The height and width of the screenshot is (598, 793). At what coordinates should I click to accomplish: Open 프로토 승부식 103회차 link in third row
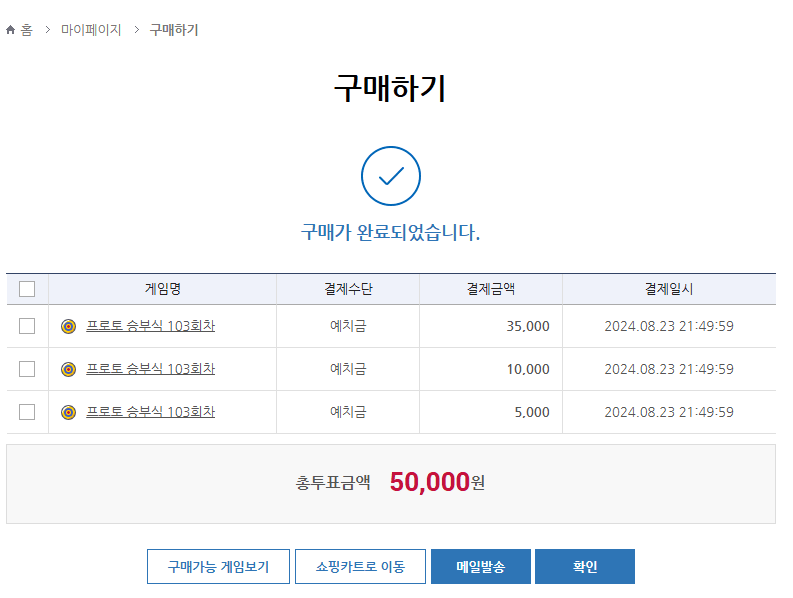(x=150, y=412)
